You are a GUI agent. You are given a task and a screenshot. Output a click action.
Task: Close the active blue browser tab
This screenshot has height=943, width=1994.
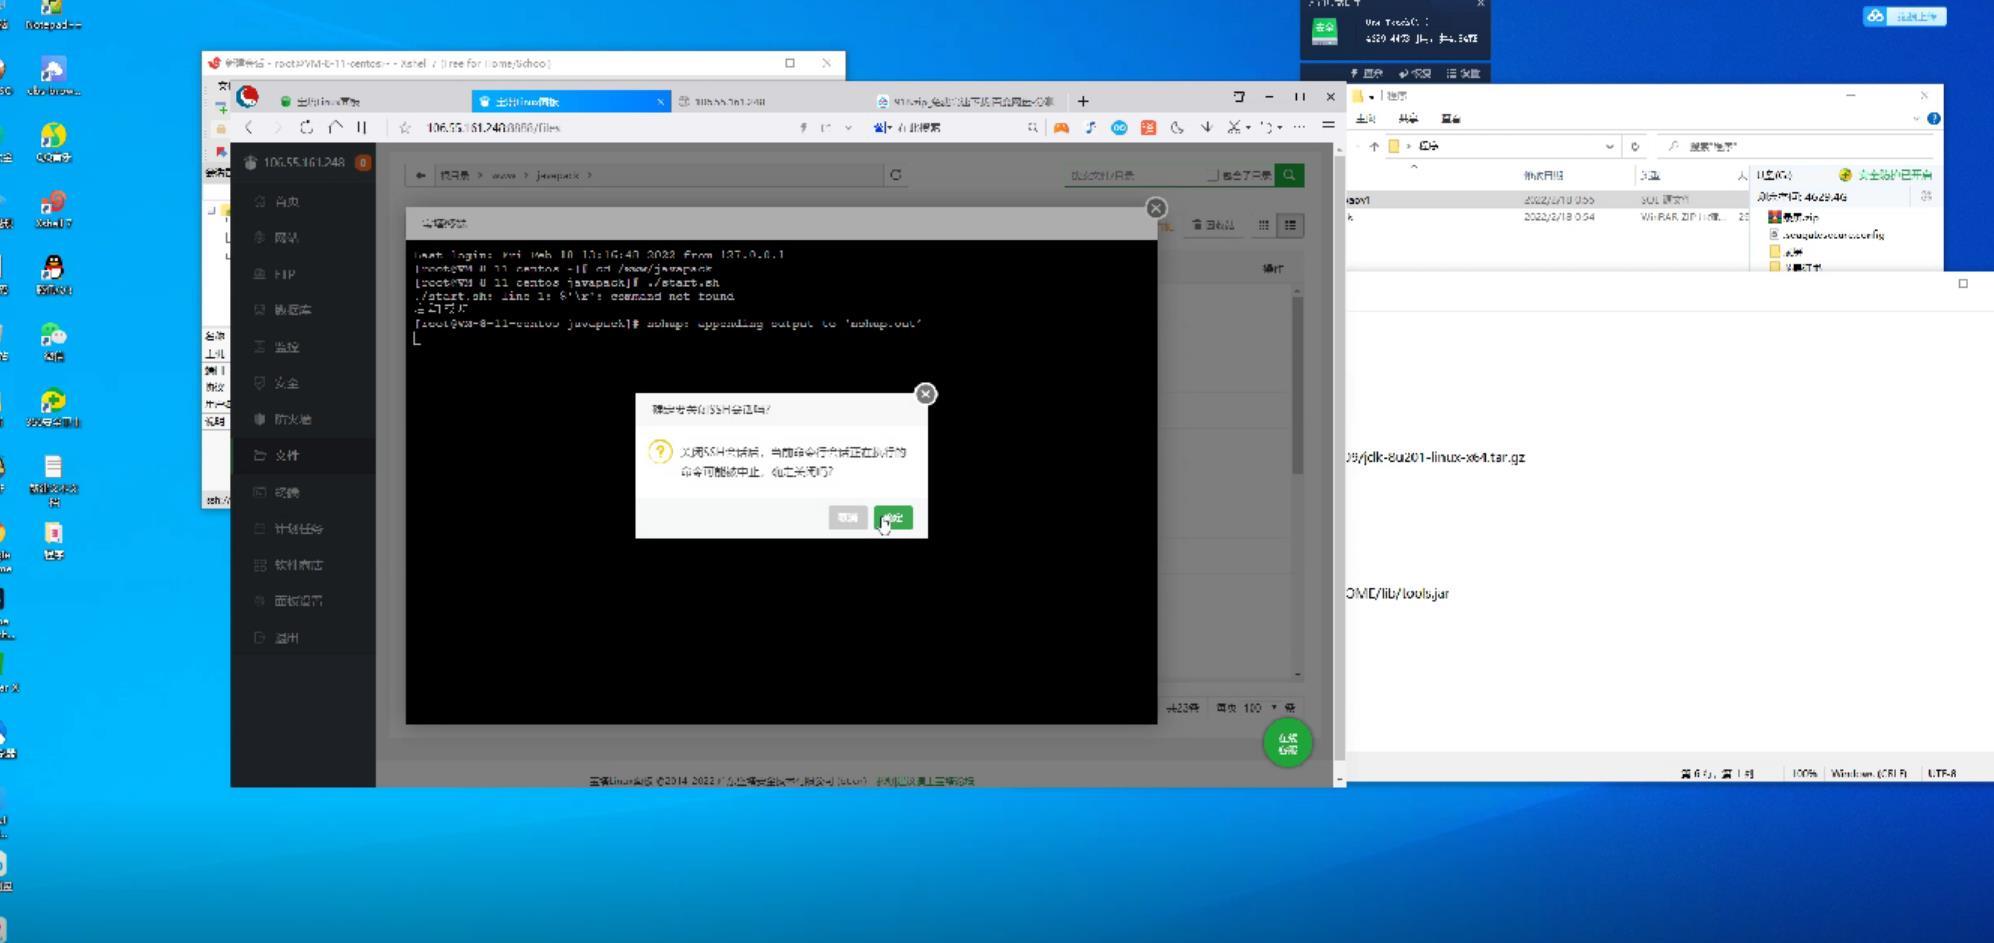coord(660,101)
